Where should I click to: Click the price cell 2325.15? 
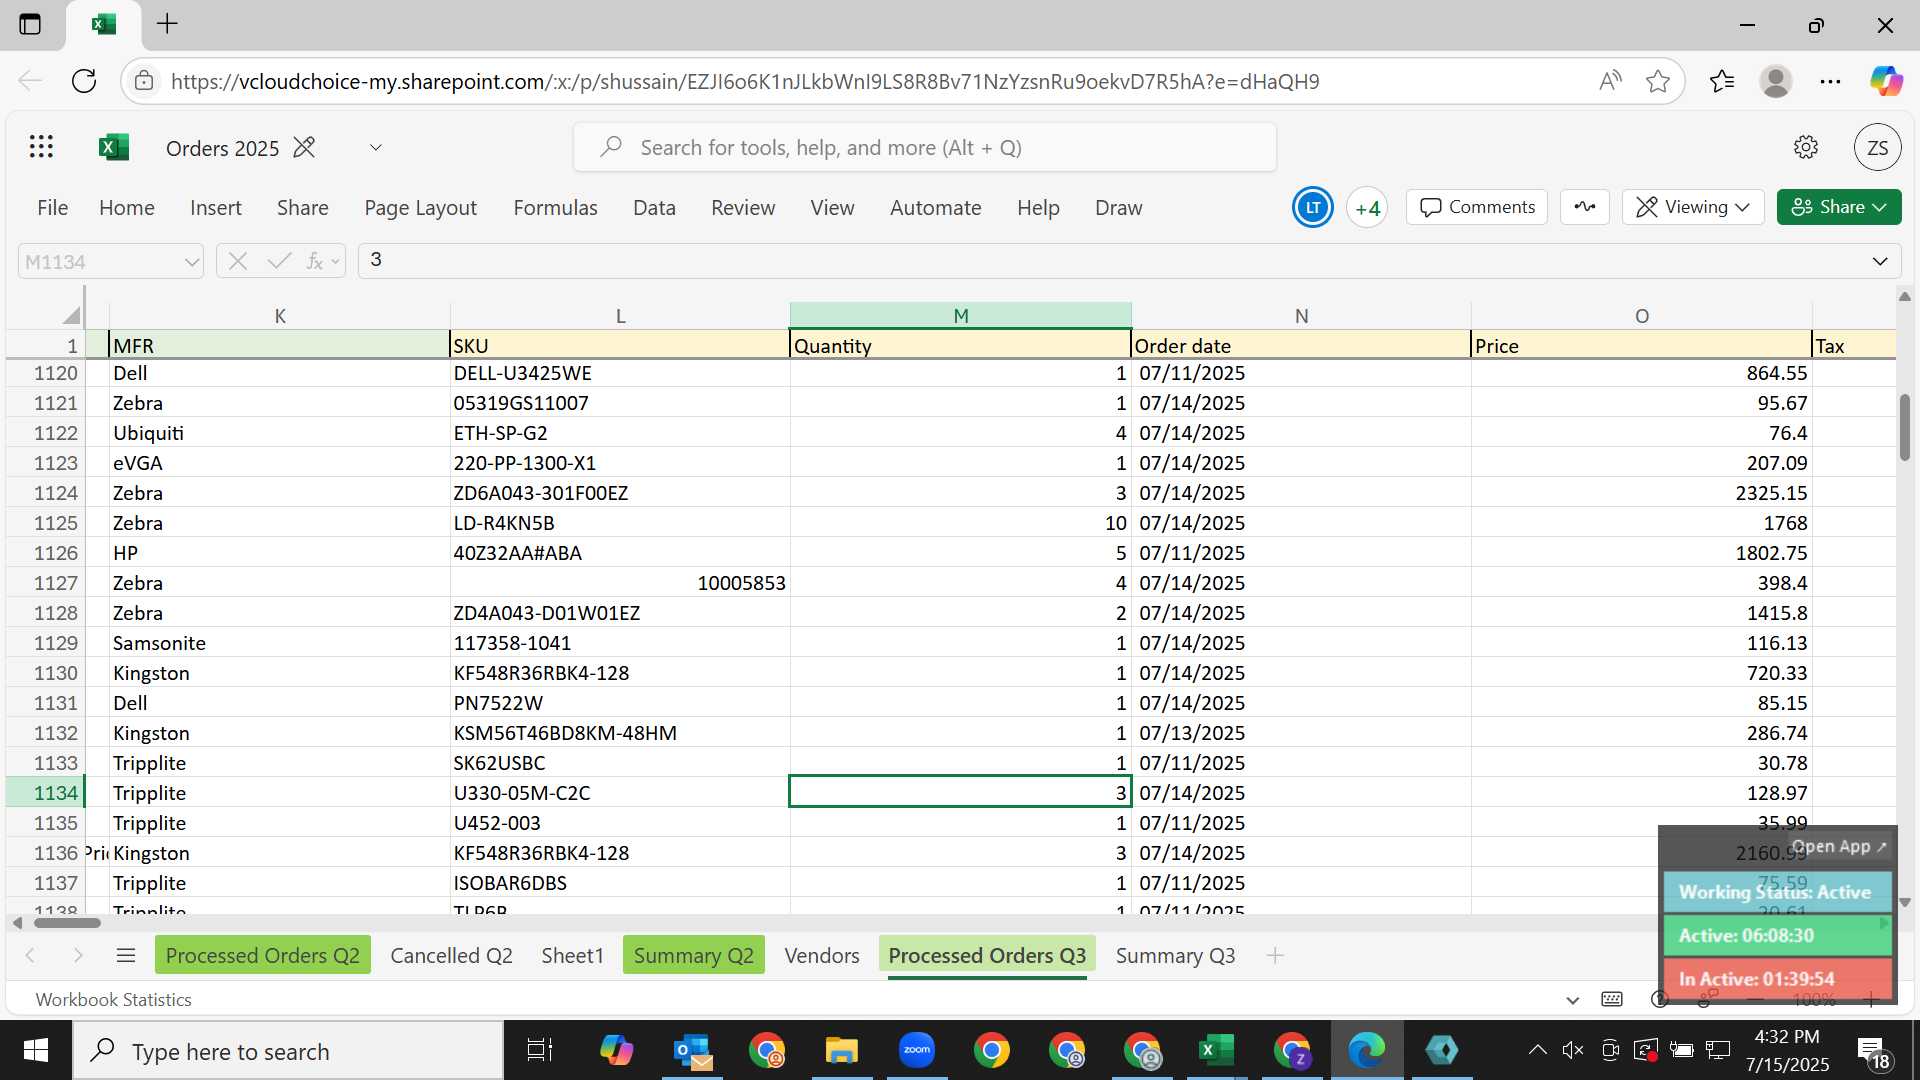click(x=1641, y=493)
